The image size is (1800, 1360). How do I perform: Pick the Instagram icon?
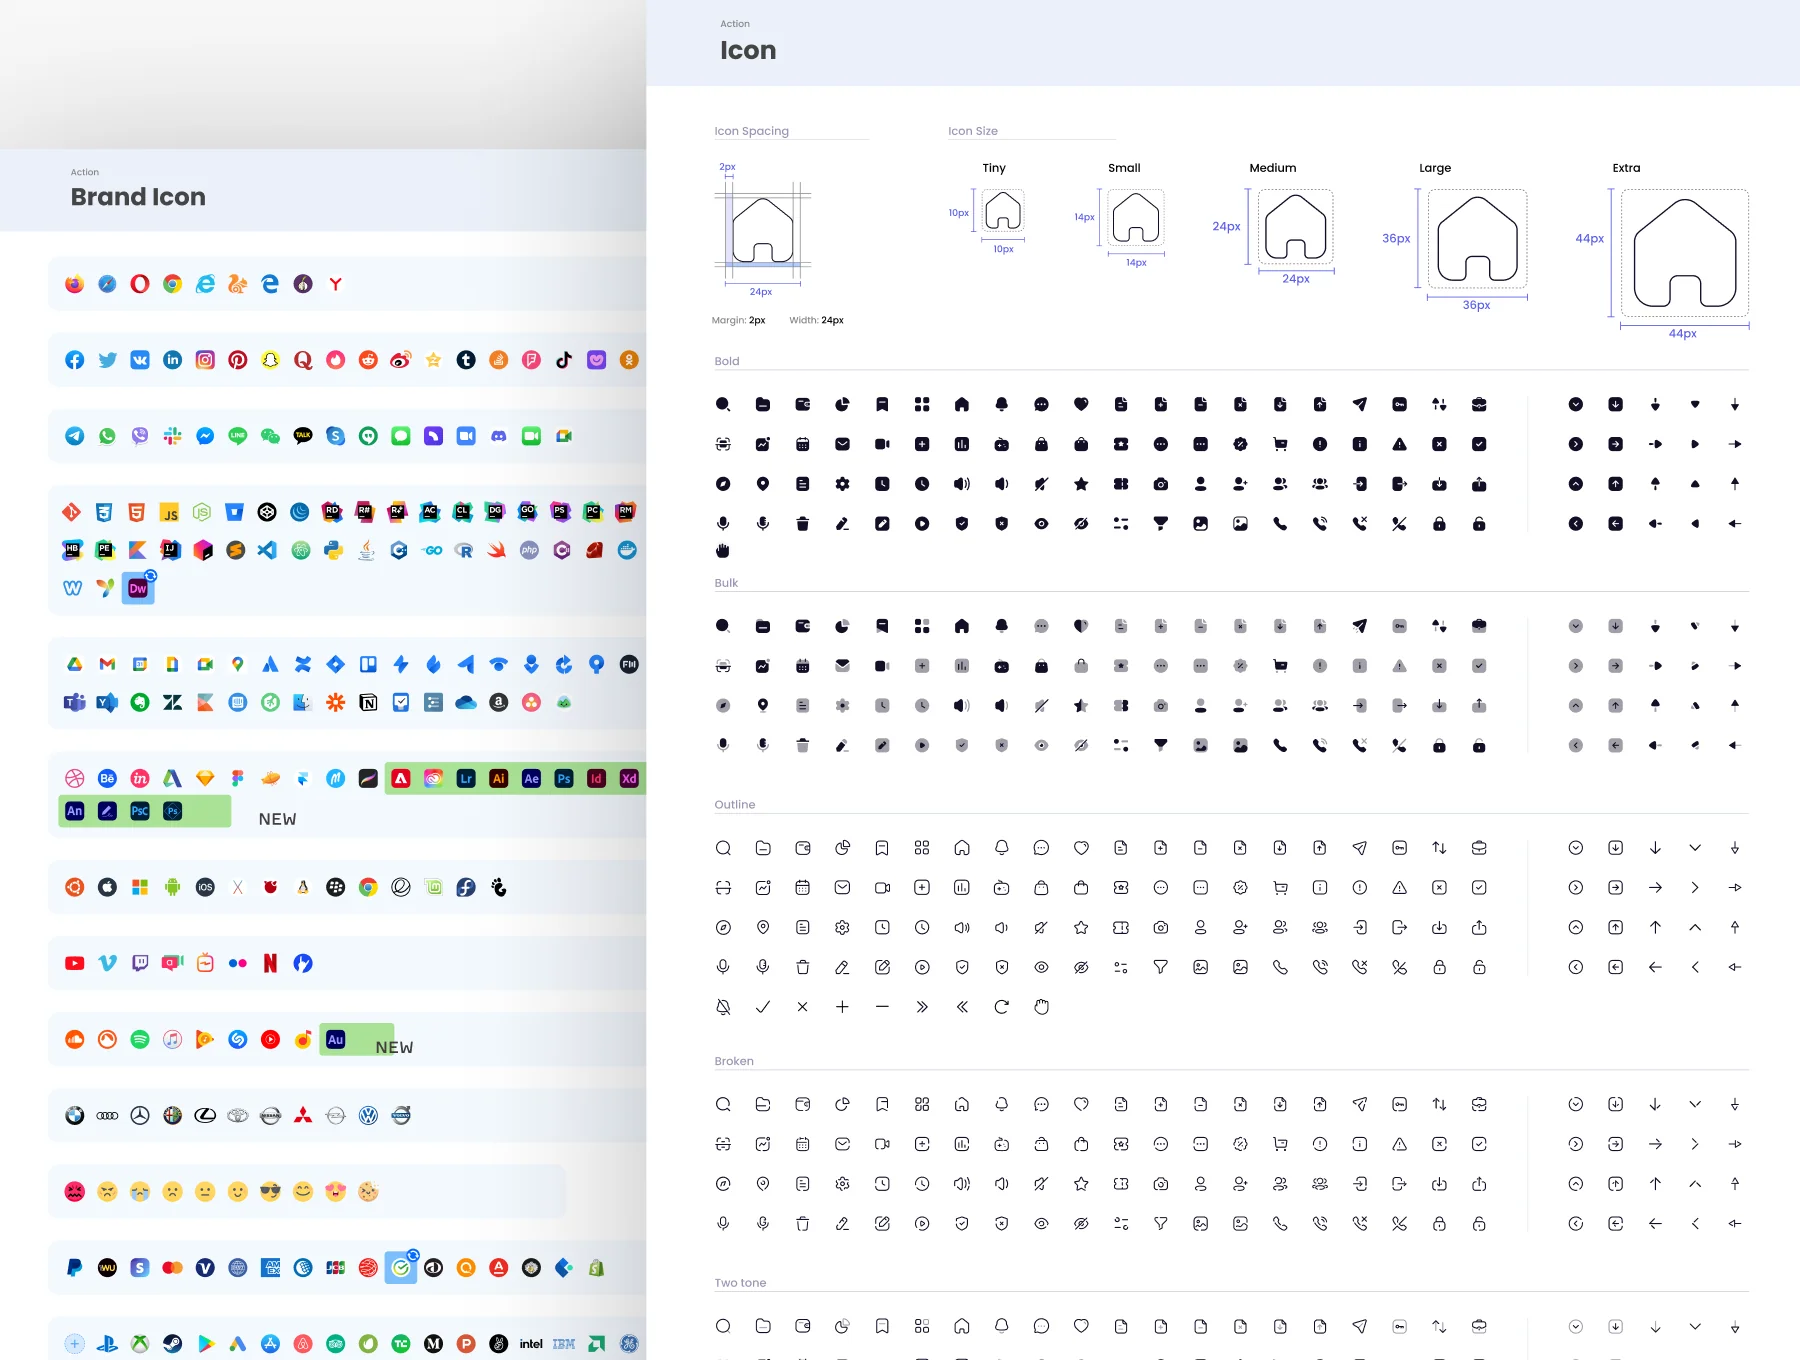[205, 360]
